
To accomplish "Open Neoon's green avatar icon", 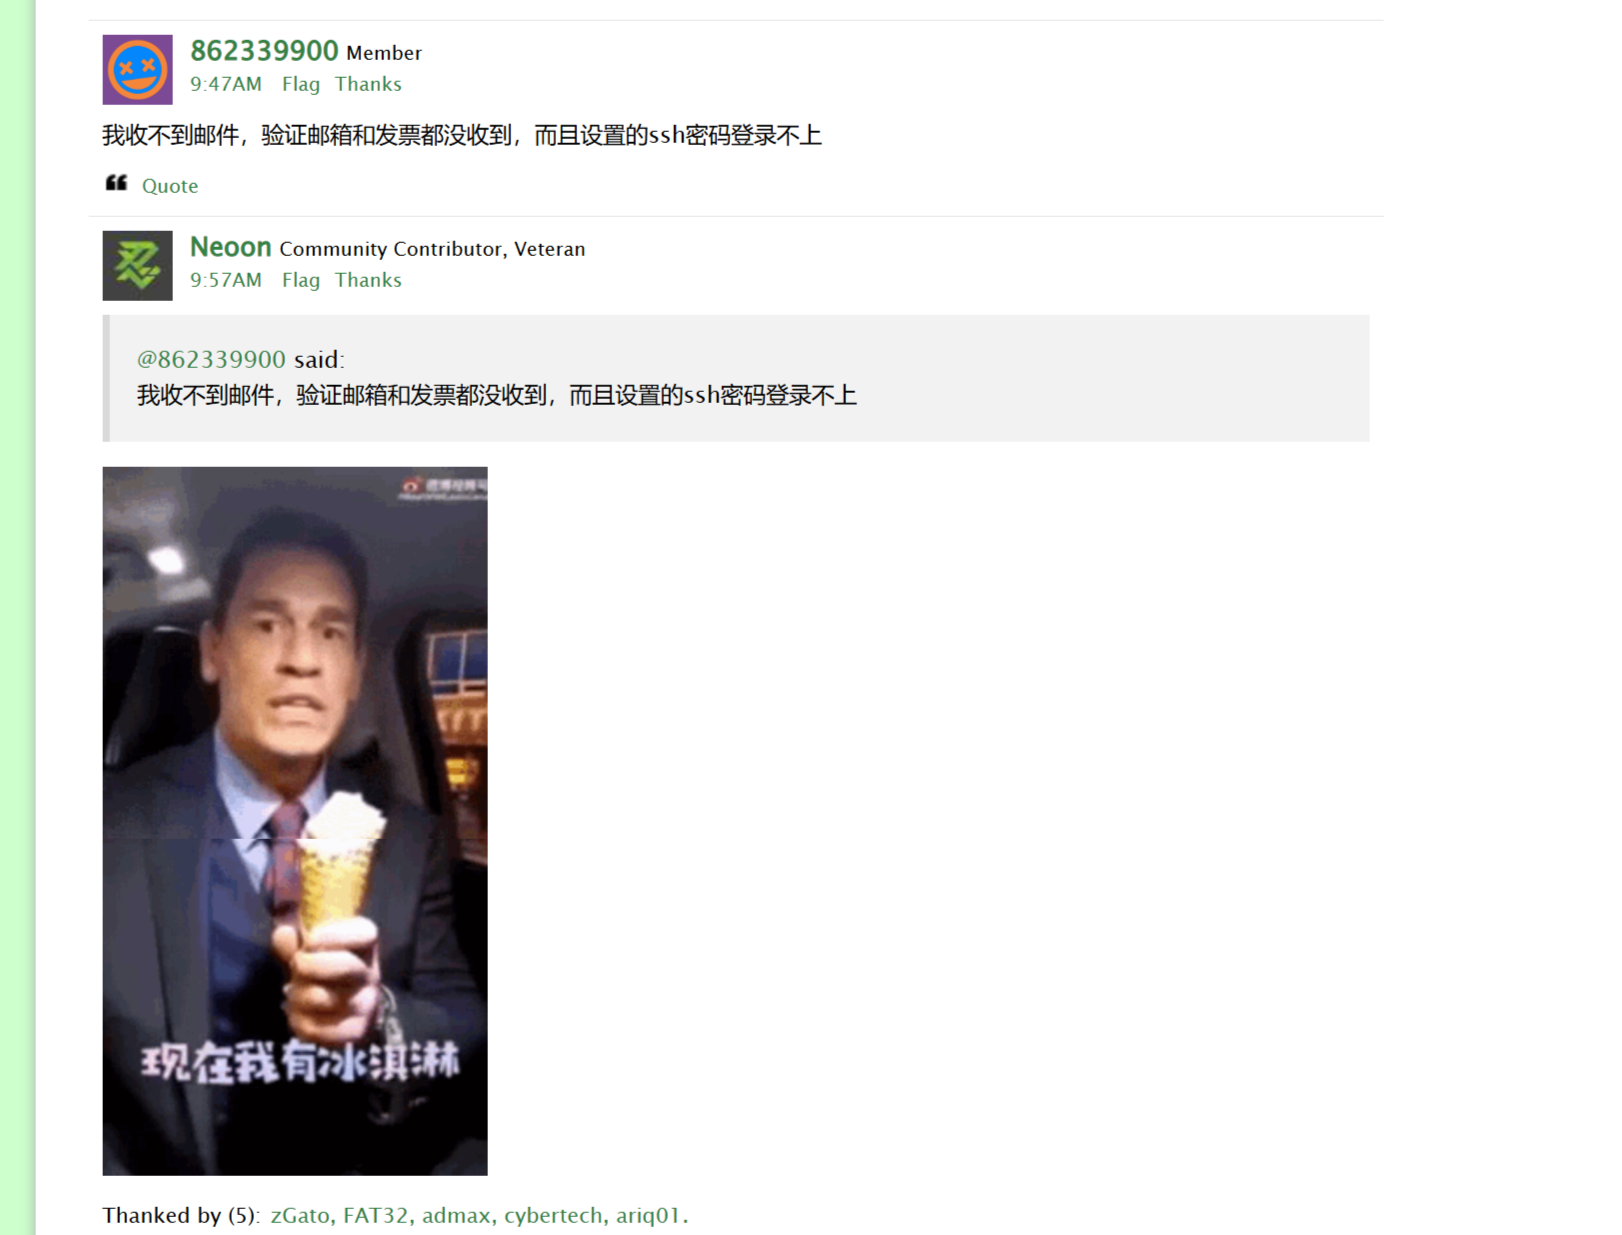I will (x=137, y=266).
